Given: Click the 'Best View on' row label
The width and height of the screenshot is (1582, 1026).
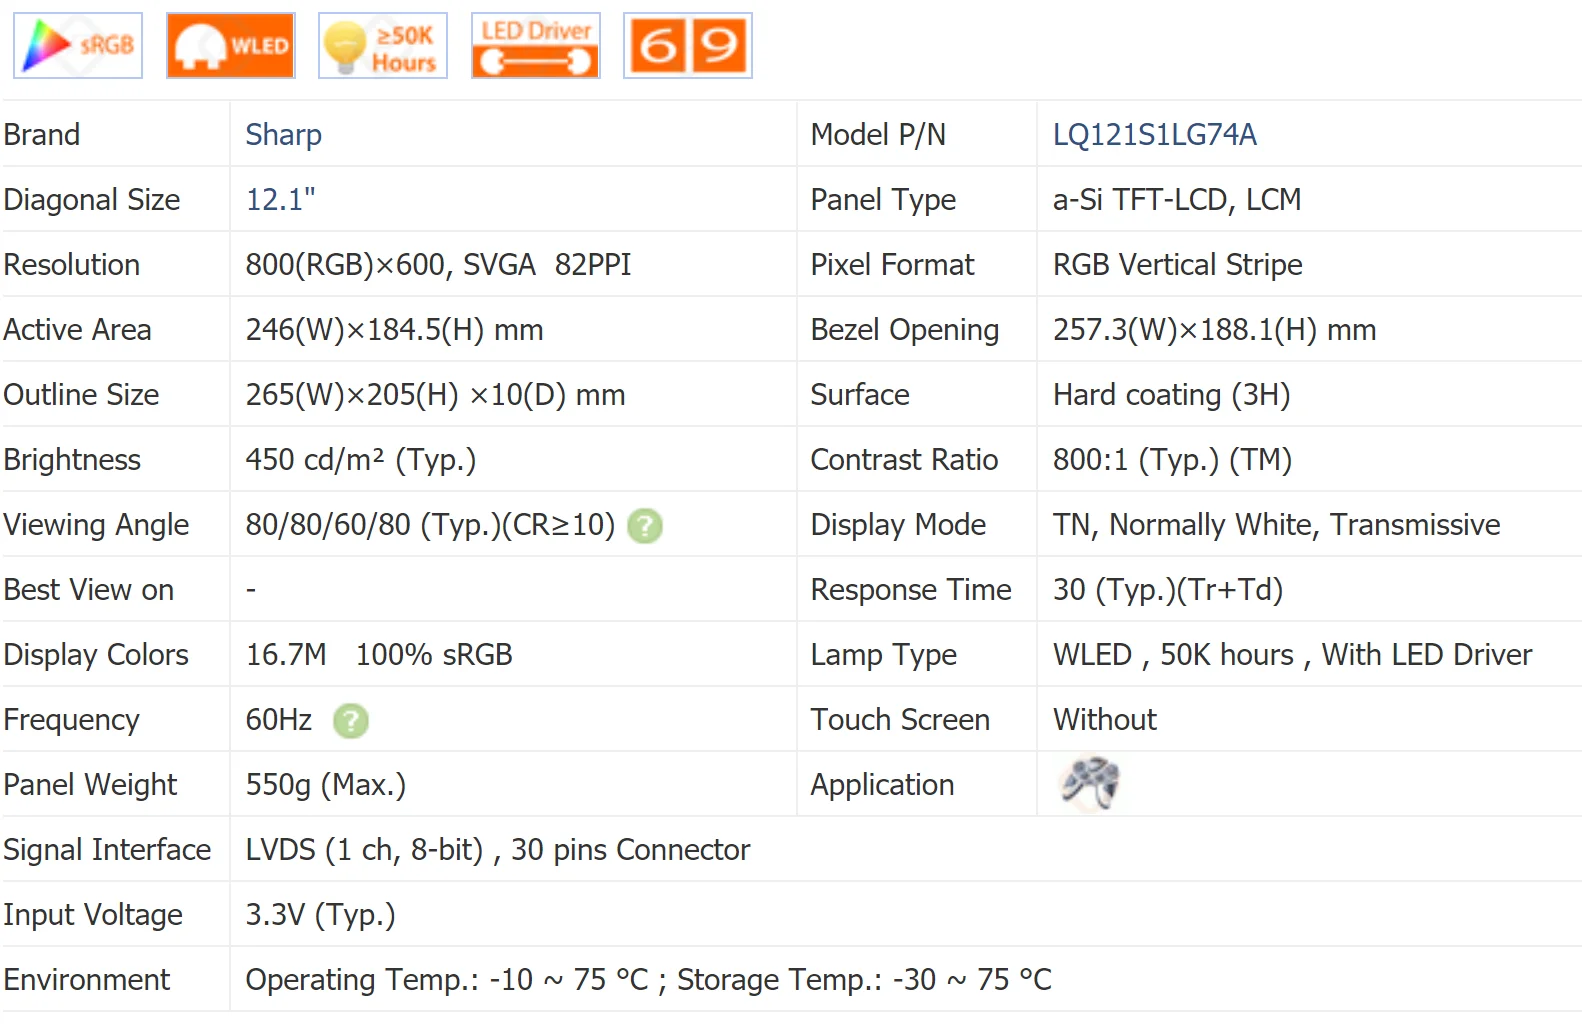Looking at the screenshot, I should 89,590.
